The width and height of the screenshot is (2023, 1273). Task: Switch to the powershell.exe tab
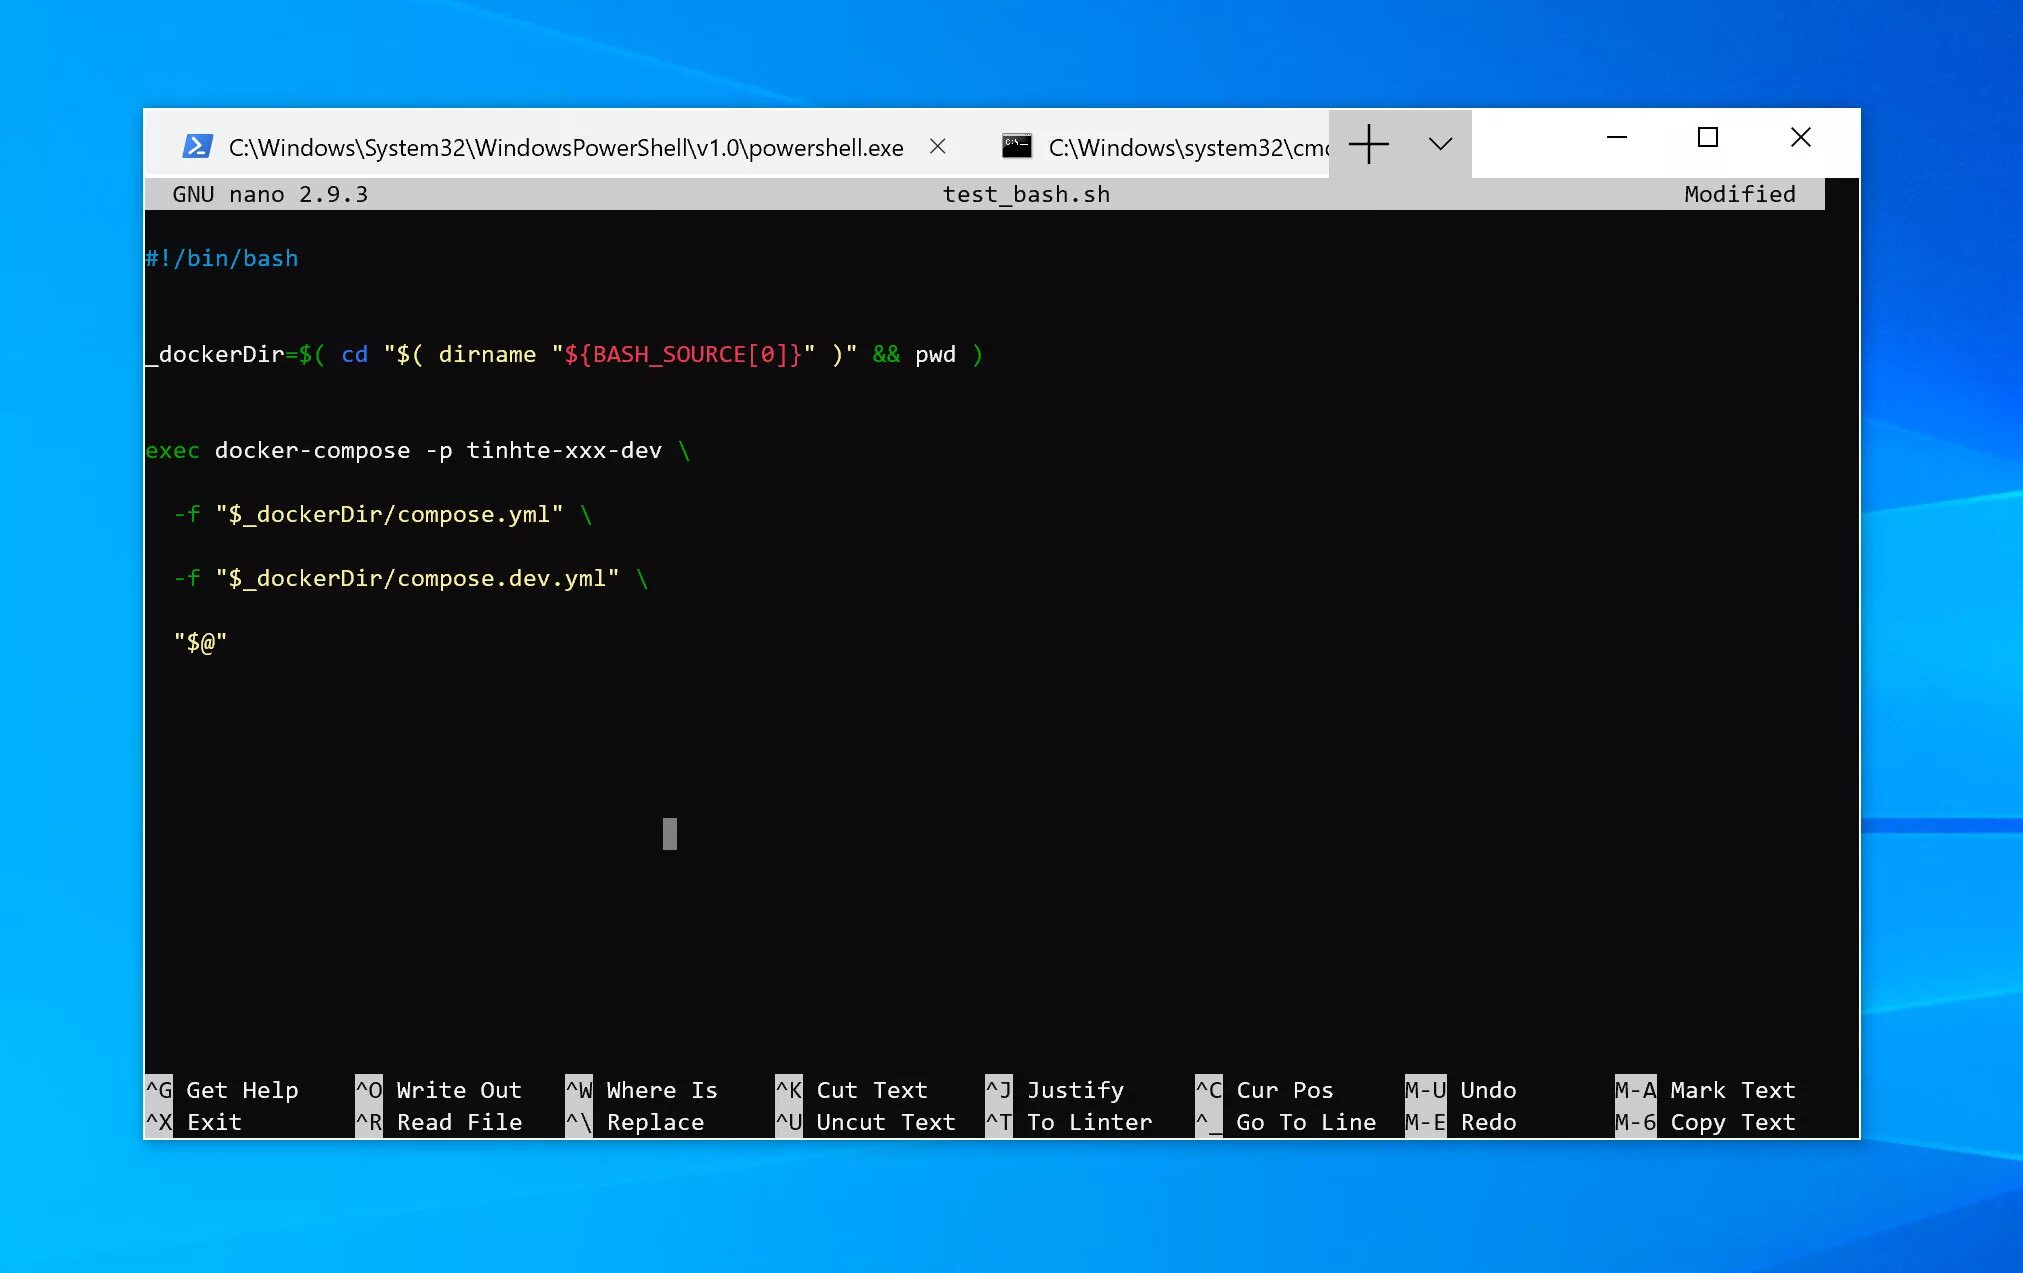point(565,148)
